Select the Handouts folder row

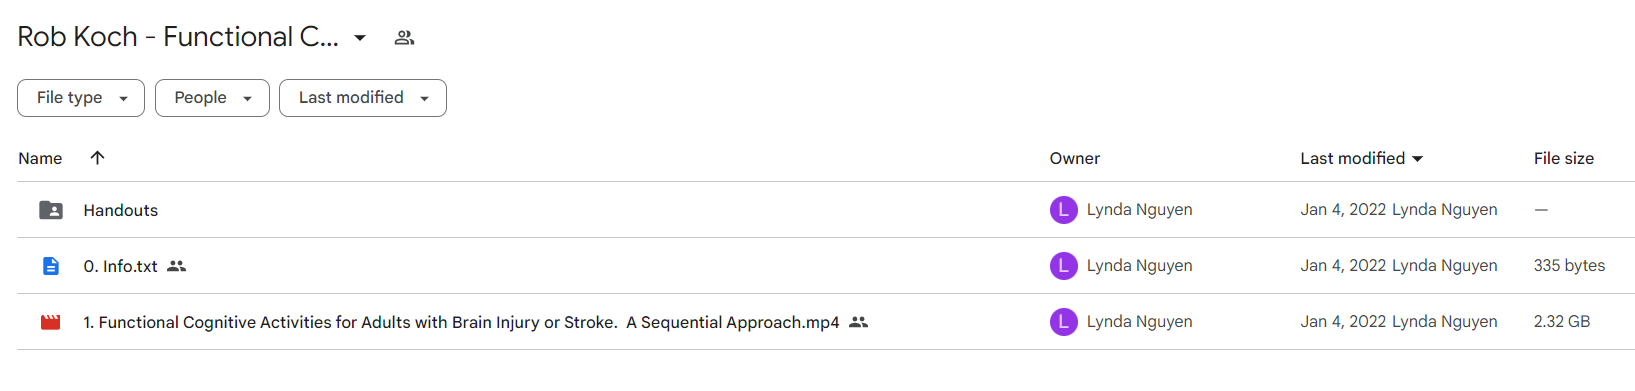pyautogui.click(x=826, y=210)
